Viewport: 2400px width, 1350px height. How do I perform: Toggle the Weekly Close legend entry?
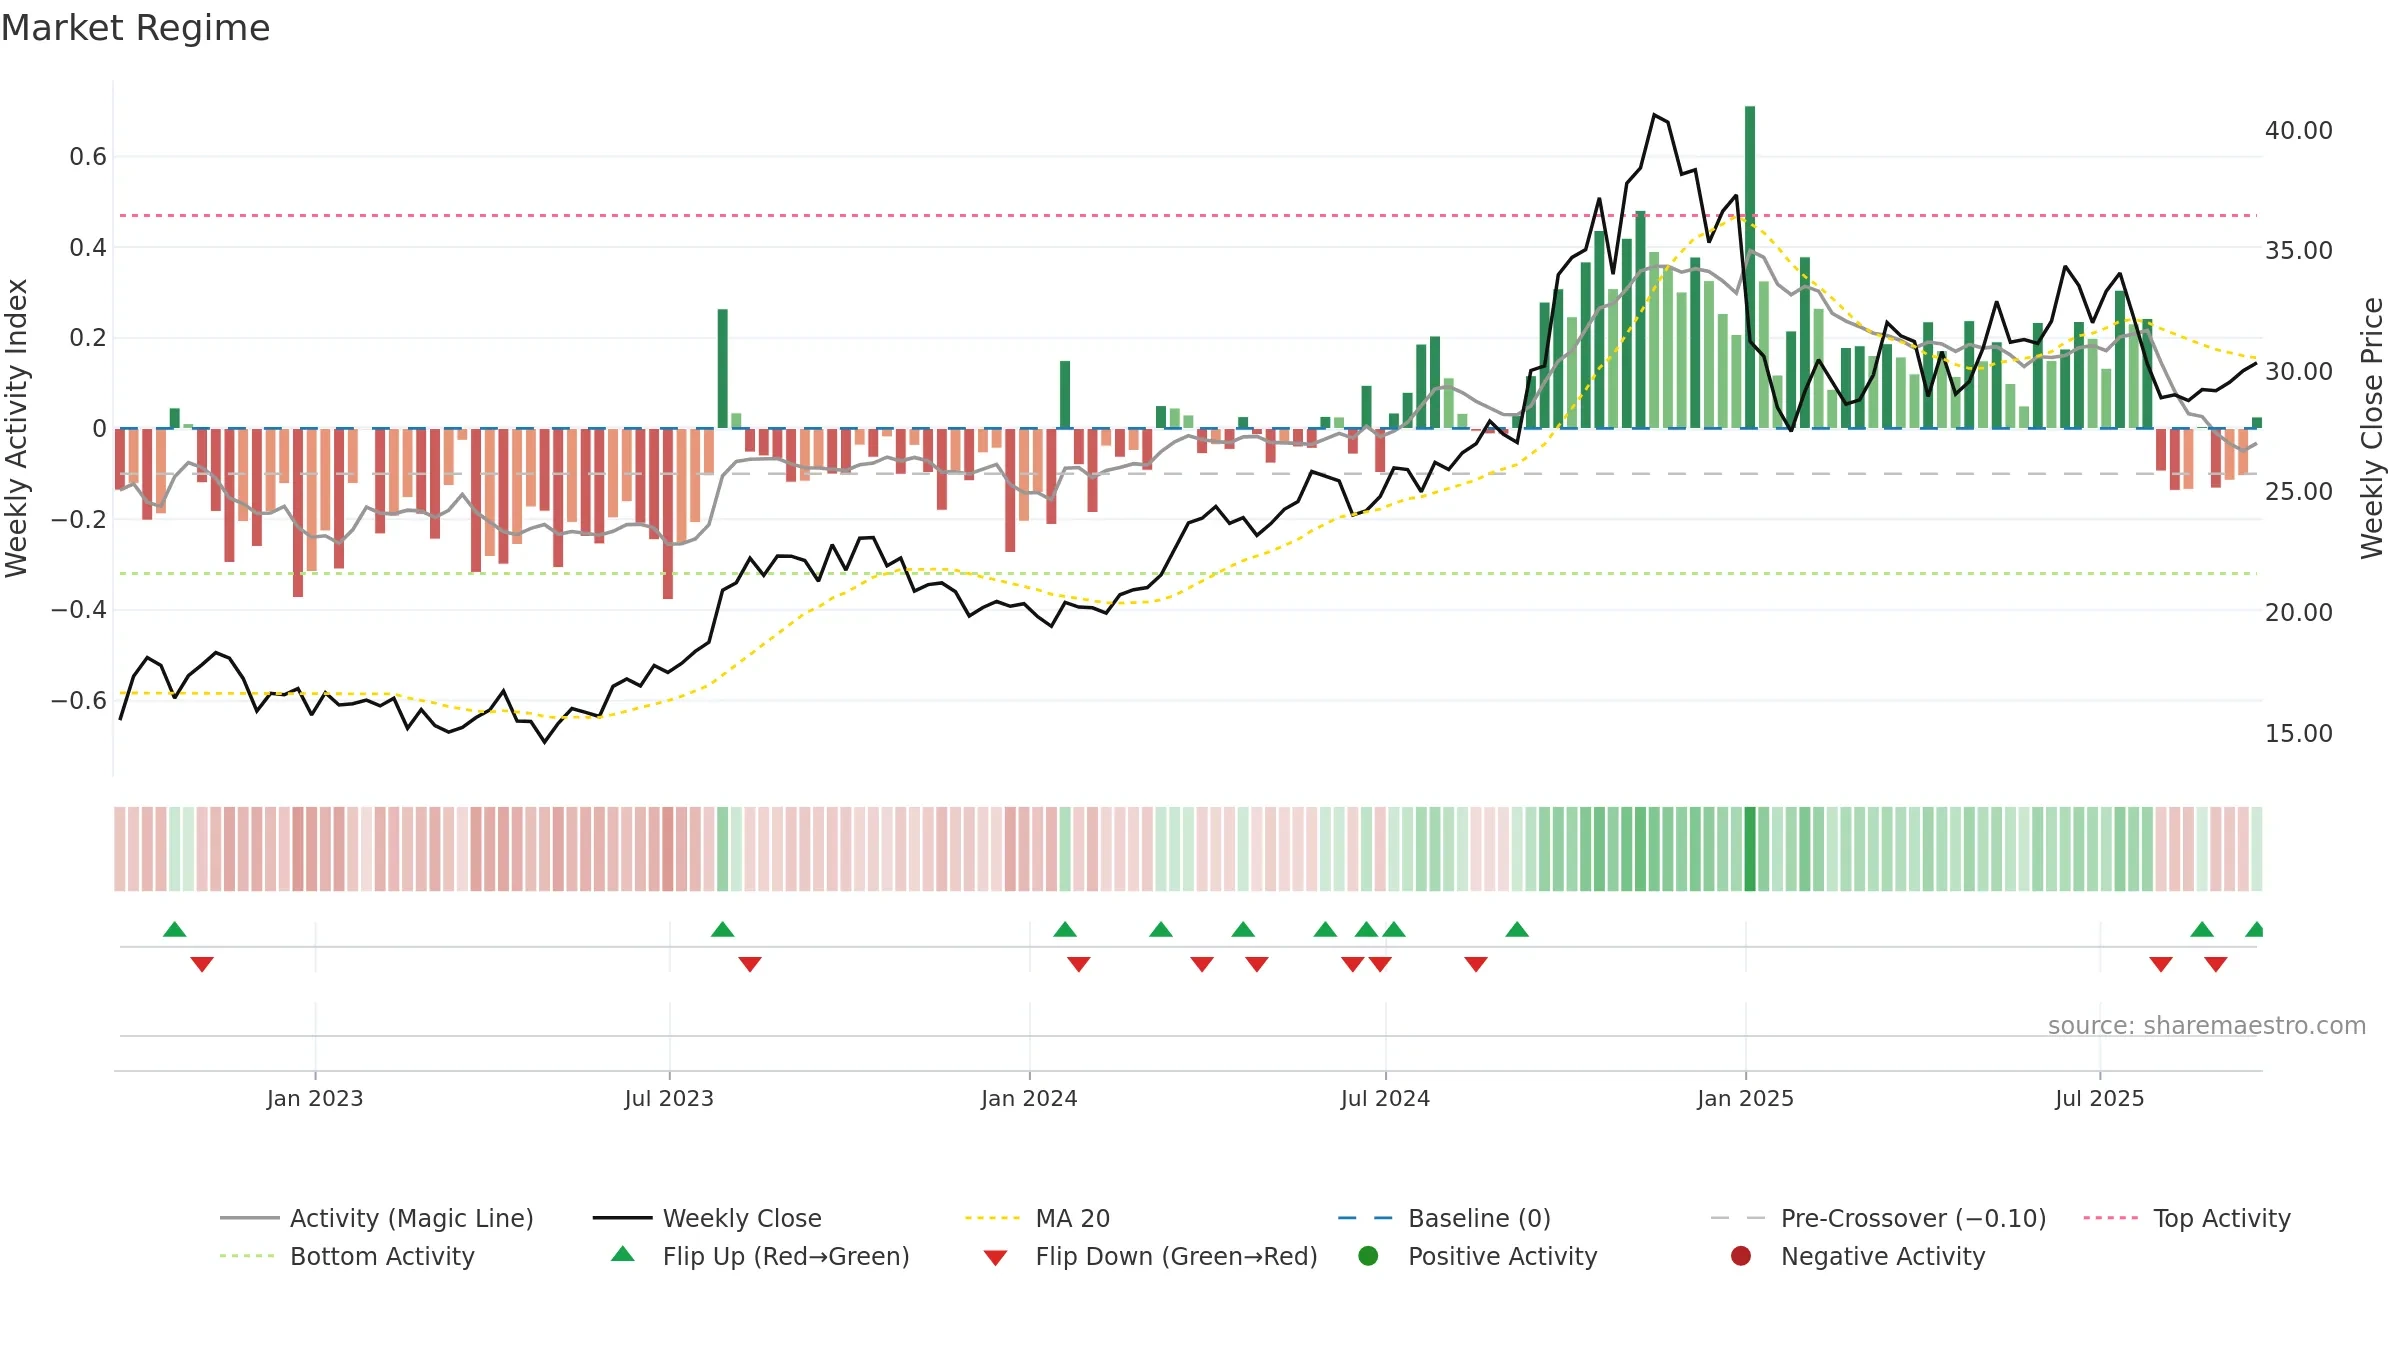[x=707, y=1218]
